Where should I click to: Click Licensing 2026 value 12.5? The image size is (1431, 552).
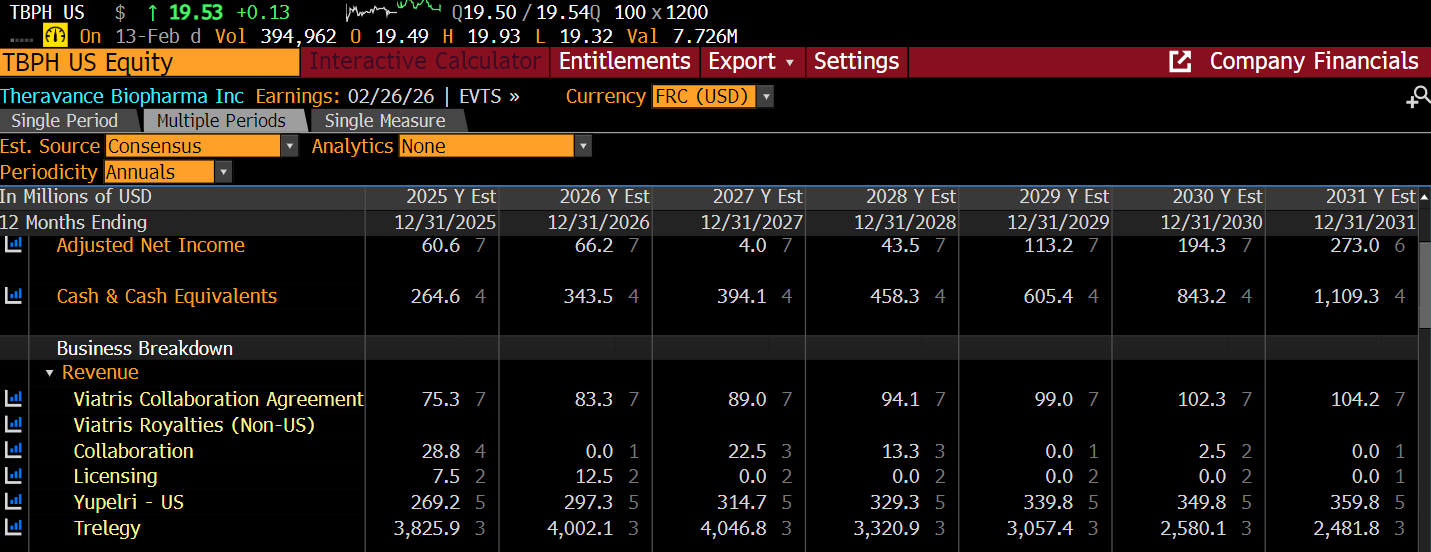[x=594, y=476]
